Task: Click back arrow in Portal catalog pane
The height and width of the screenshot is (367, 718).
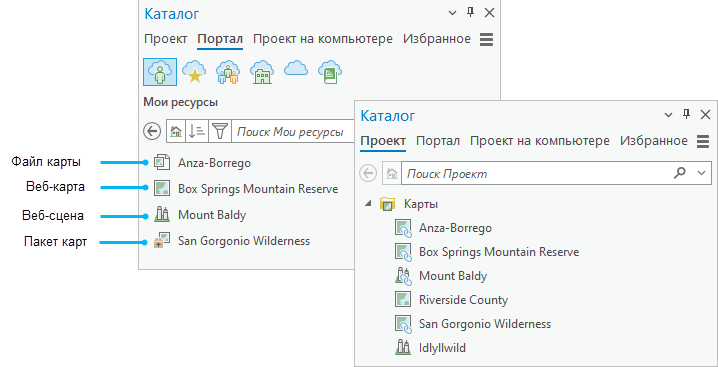Action: pos(152,131)
